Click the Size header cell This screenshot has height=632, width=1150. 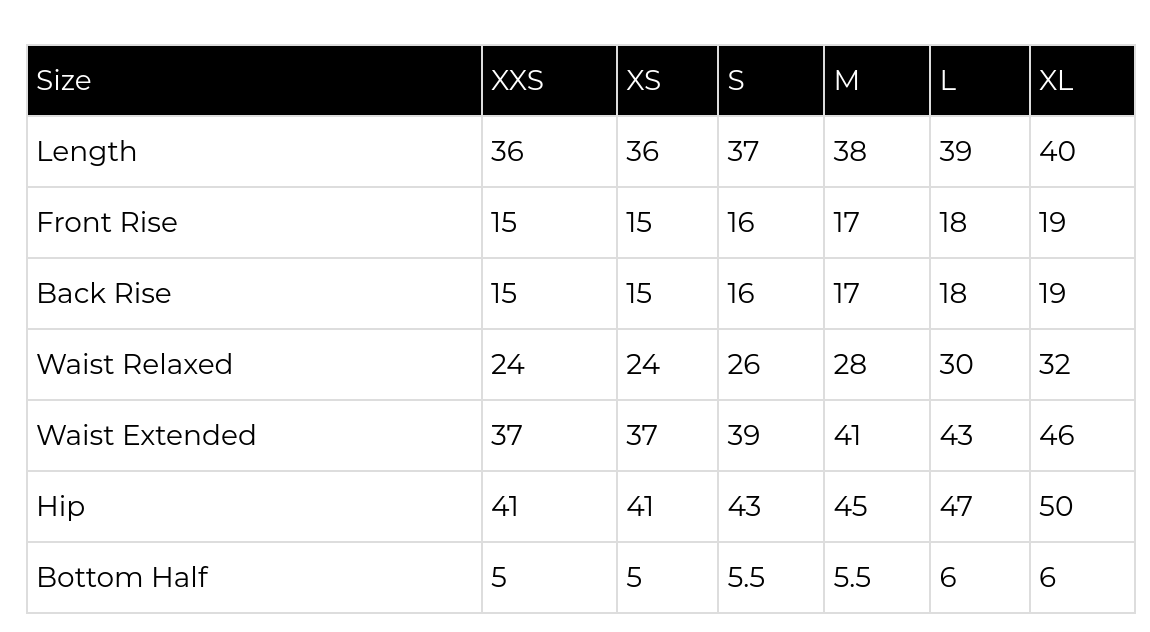tap(254, 81)
